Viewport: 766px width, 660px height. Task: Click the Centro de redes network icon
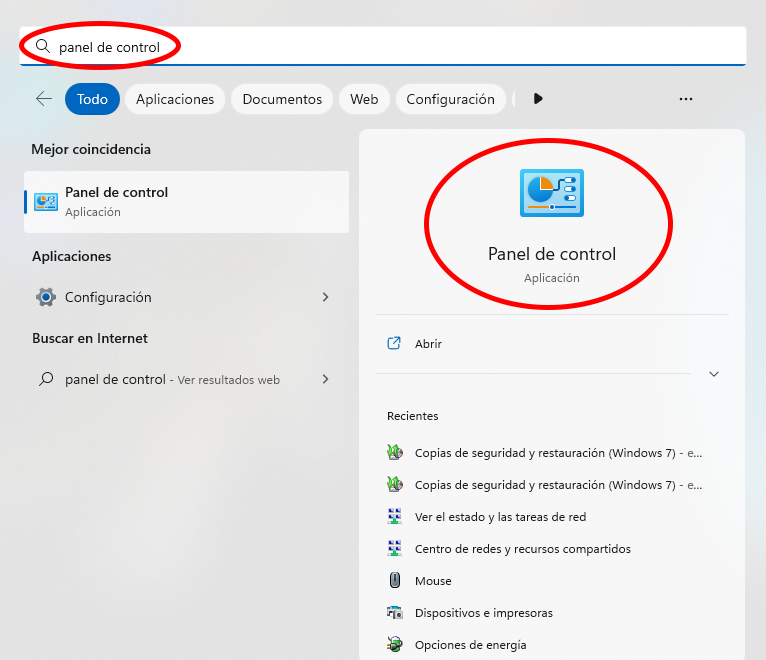point(395,549)
